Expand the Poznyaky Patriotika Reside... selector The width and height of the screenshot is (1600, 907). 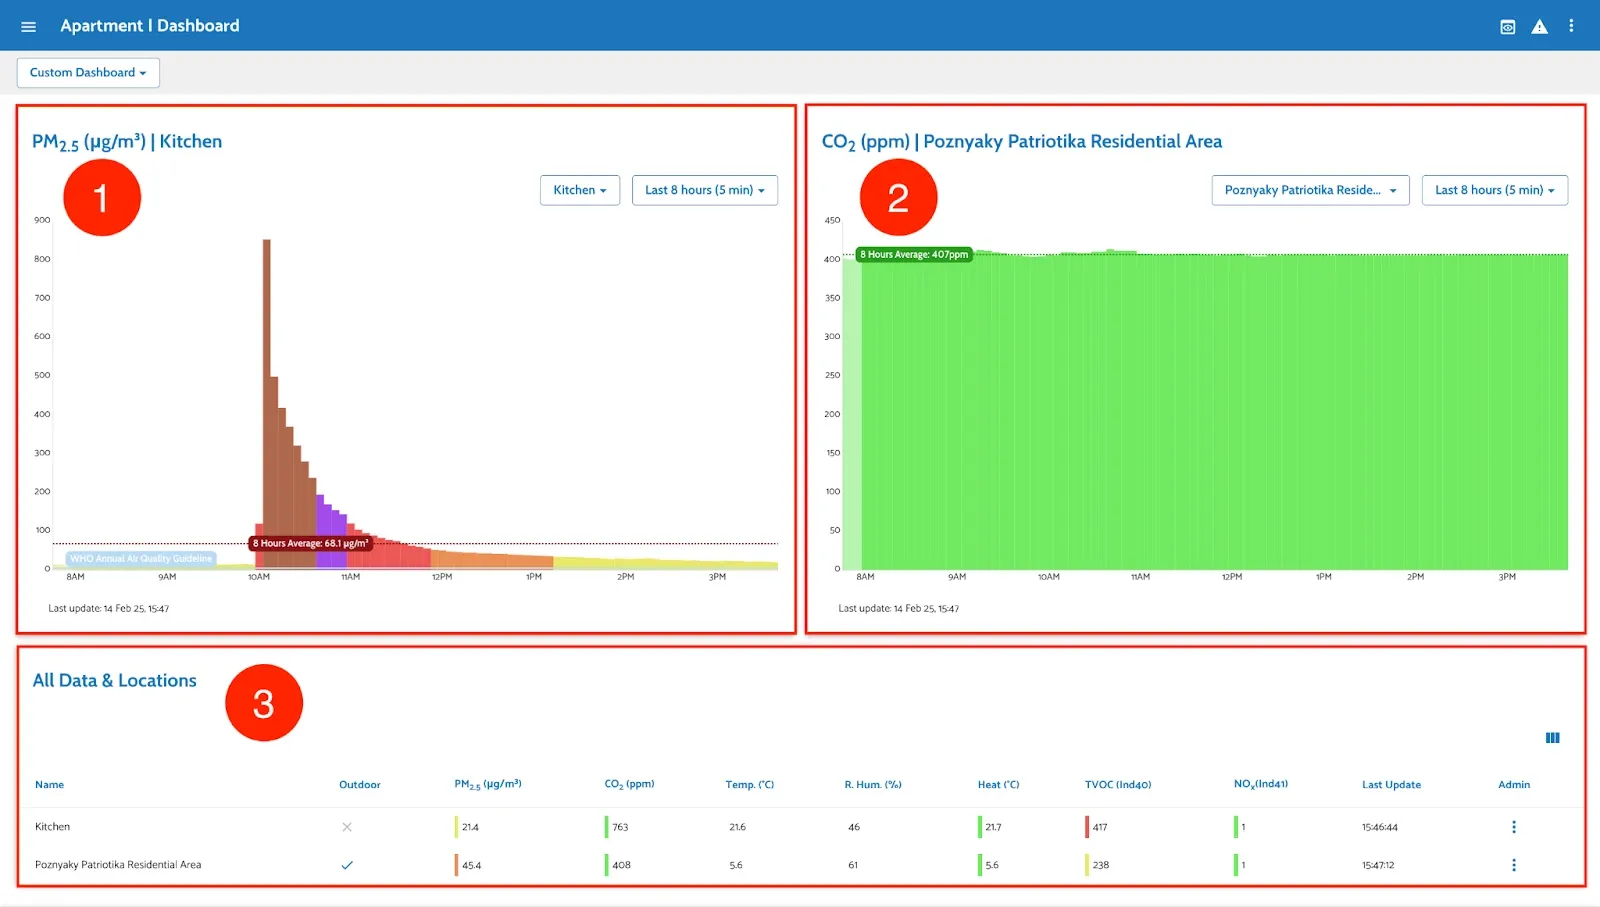point(1311,190)
